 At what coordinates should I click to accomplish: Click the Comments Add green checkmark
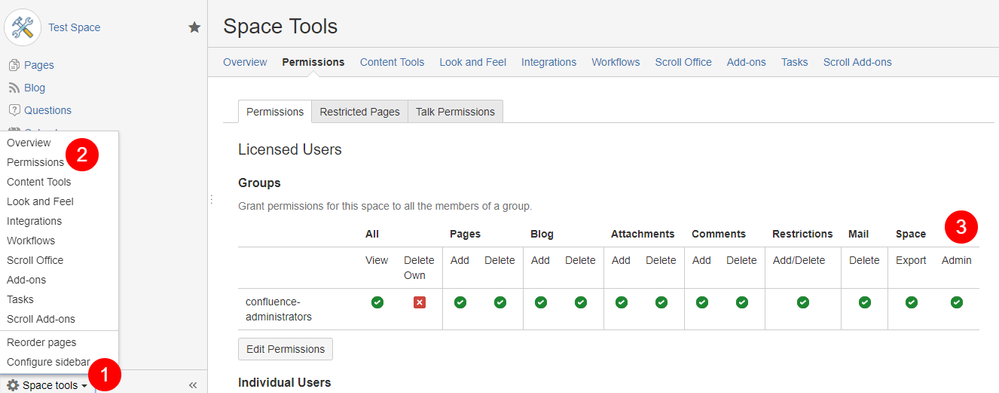click(701, 303)
